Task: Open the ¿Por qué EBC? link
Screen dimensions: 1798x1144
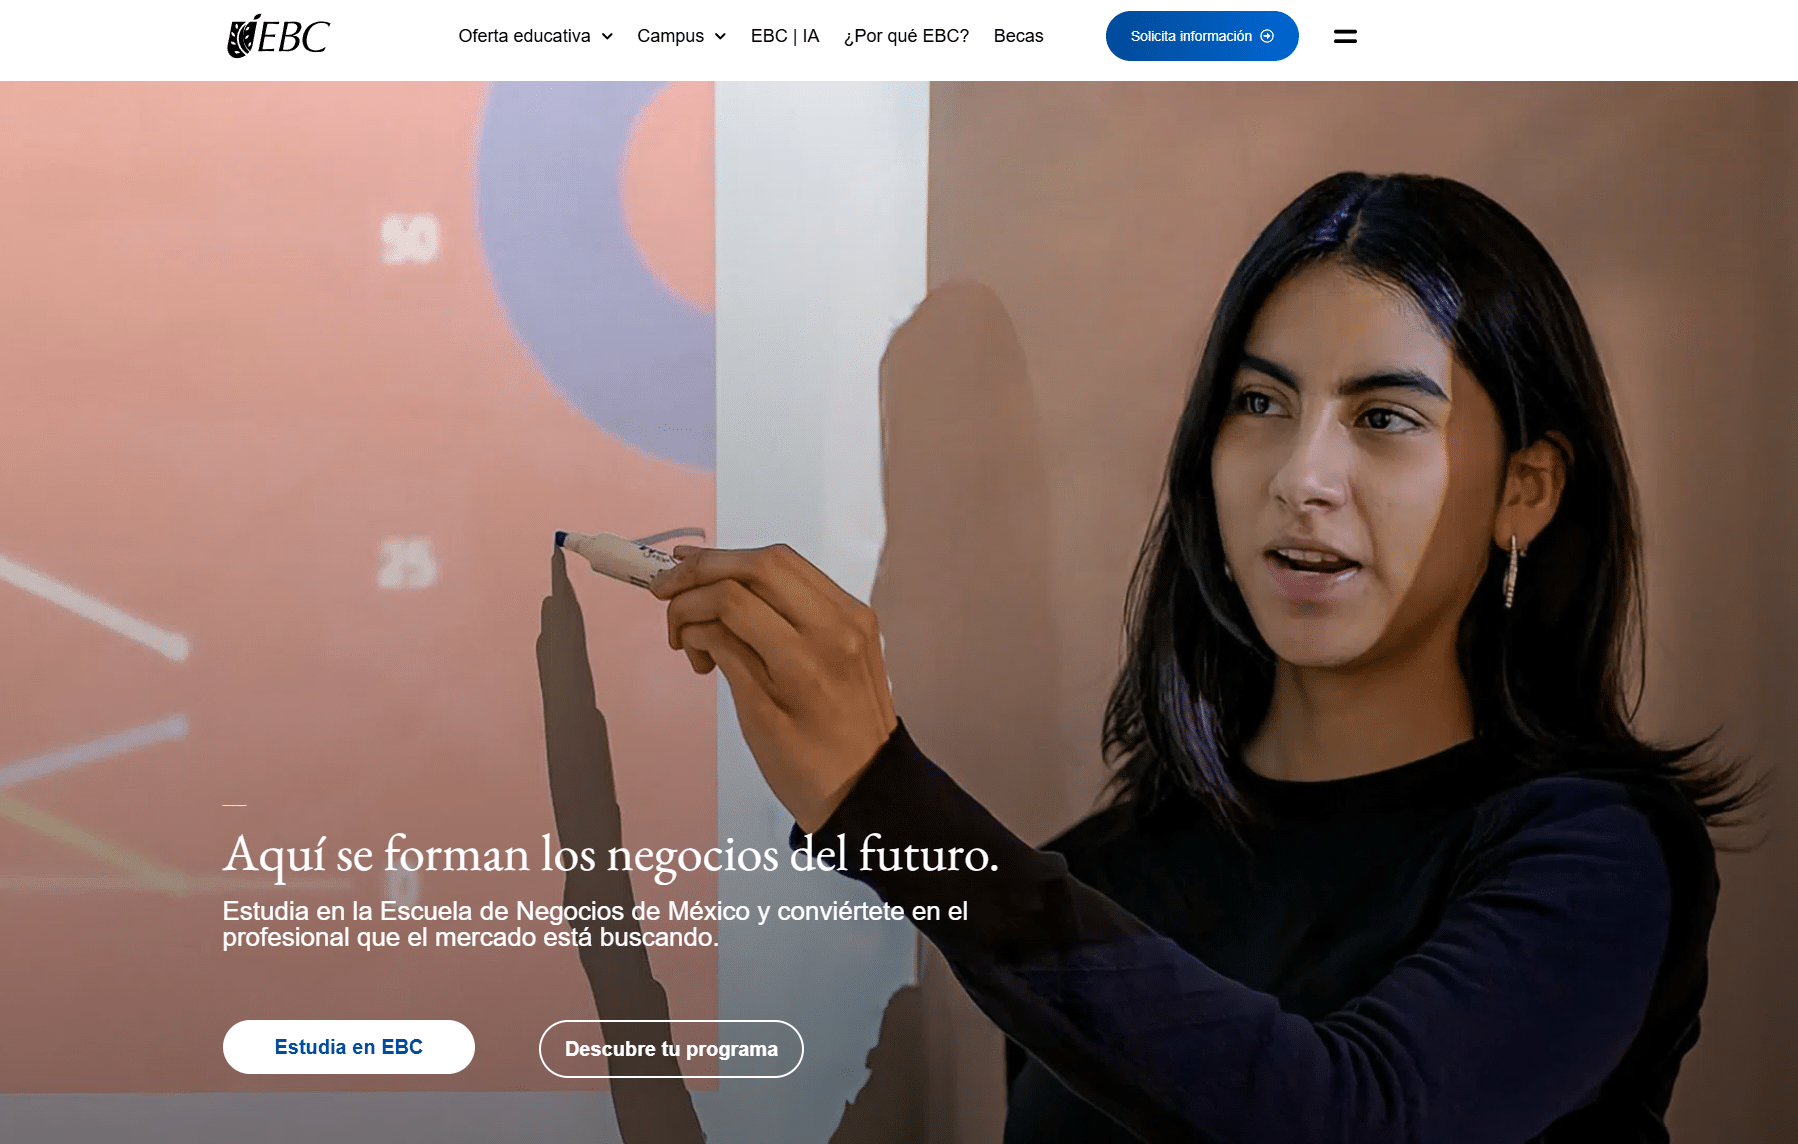Action: tap(906, 36)
